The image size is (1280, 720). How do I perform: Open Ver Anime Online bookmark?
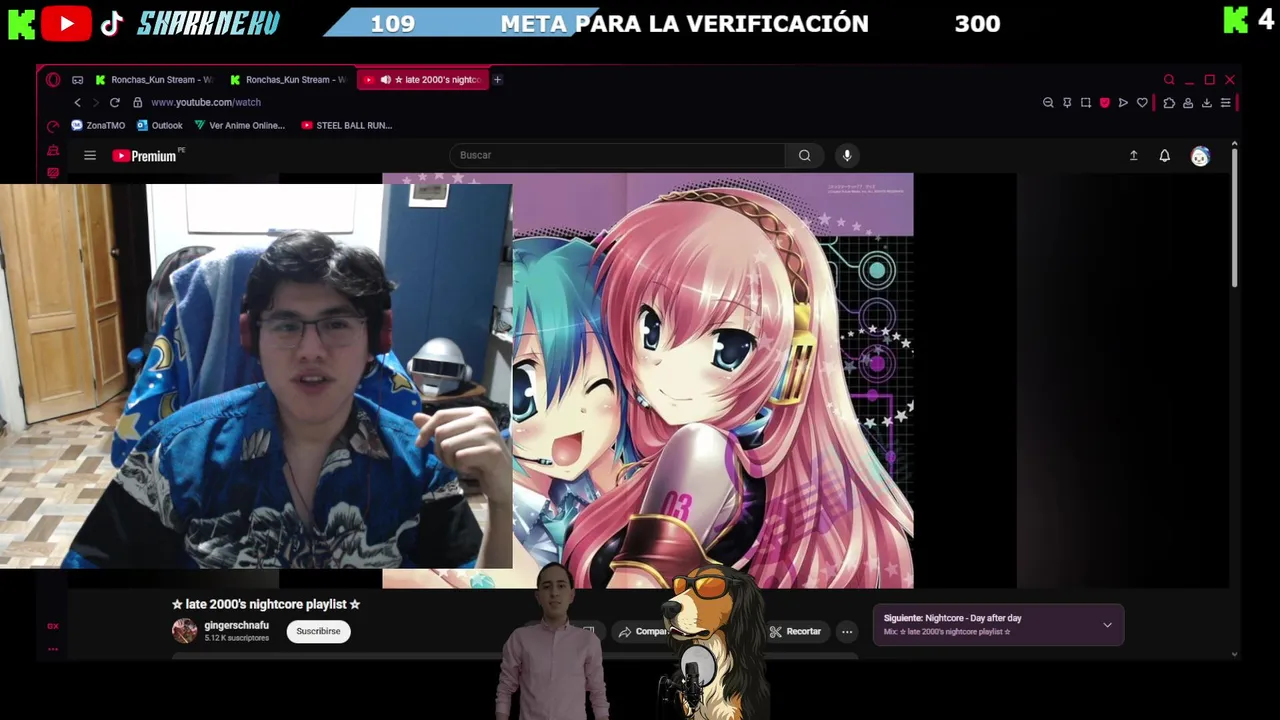pyautogui.click(x=240, y=126)
